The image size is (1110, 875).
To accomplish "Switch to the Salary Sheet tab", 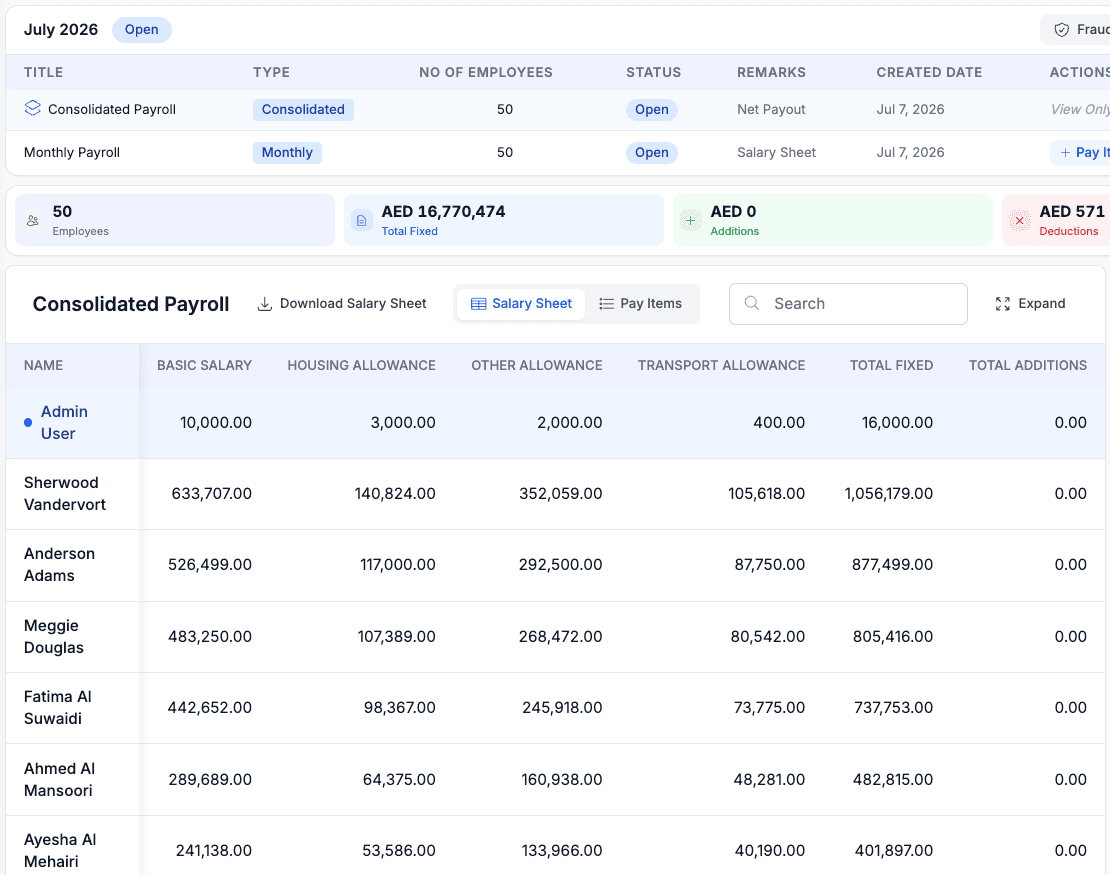I will [x=521, y=304].
